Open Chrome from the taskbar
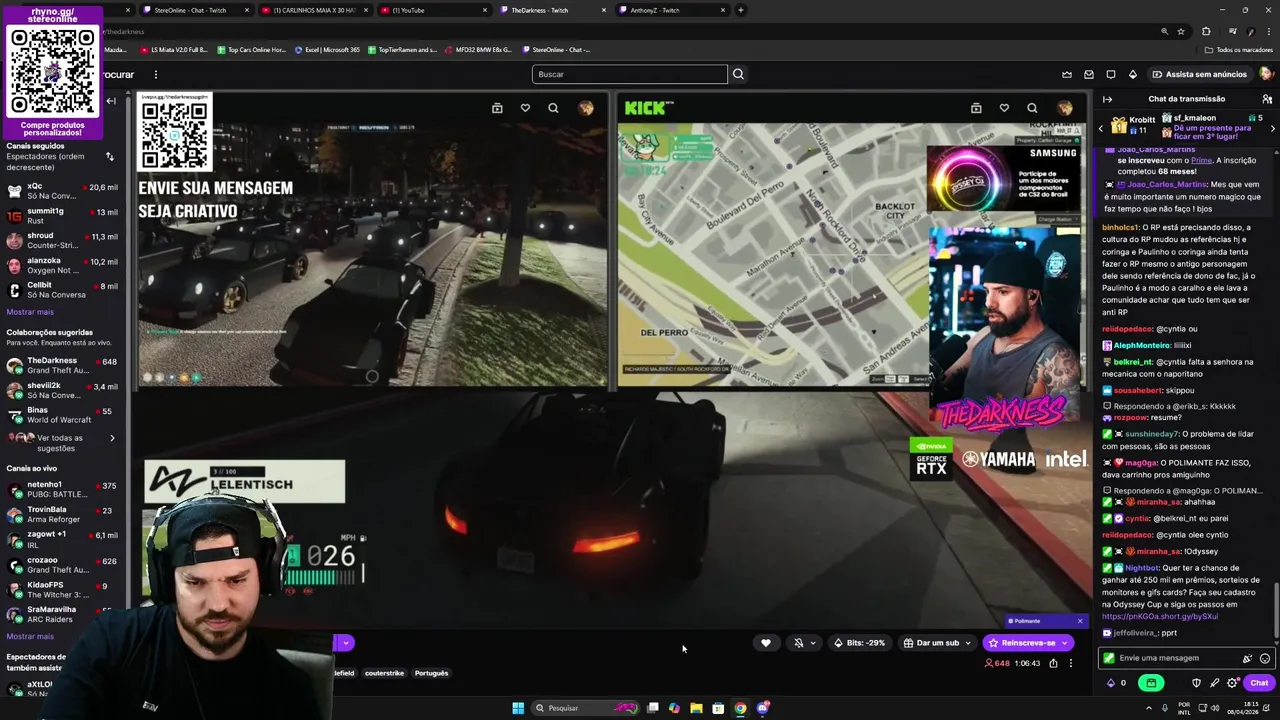The width and height of the screenshot is (1280, 720). point(740,708)
